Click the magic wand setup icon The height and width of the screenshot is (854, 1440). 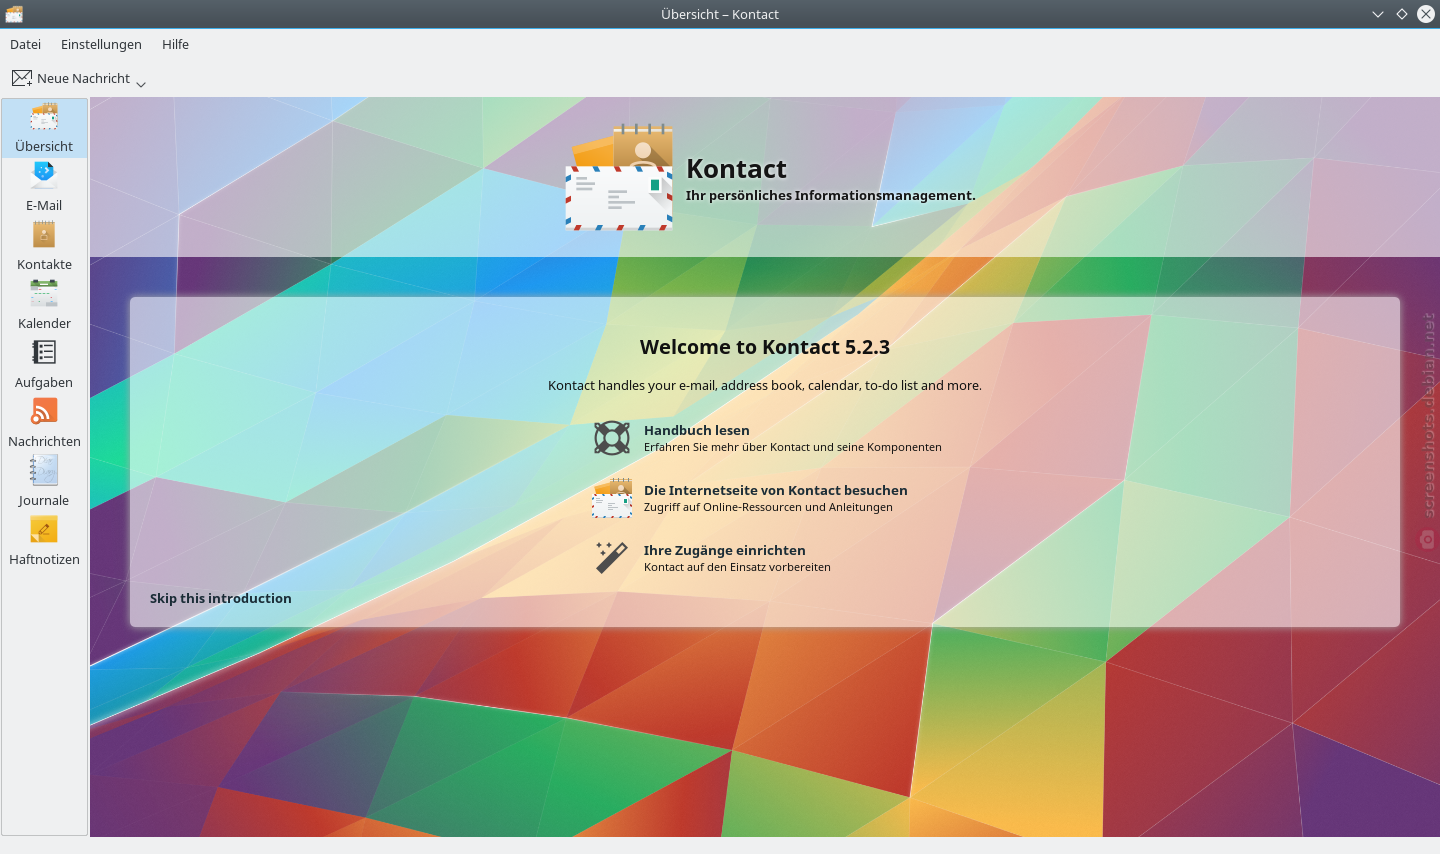(x=612, y=558)
